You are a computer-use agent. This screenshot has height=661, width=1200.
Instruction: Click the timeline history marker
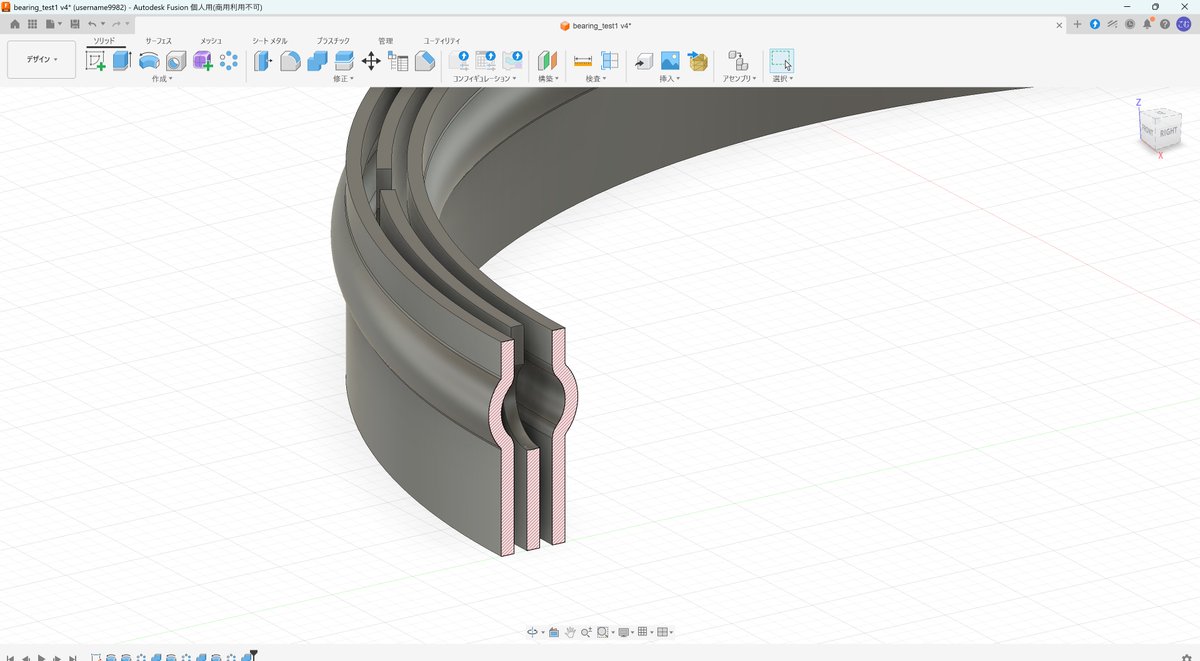(254, 655)
